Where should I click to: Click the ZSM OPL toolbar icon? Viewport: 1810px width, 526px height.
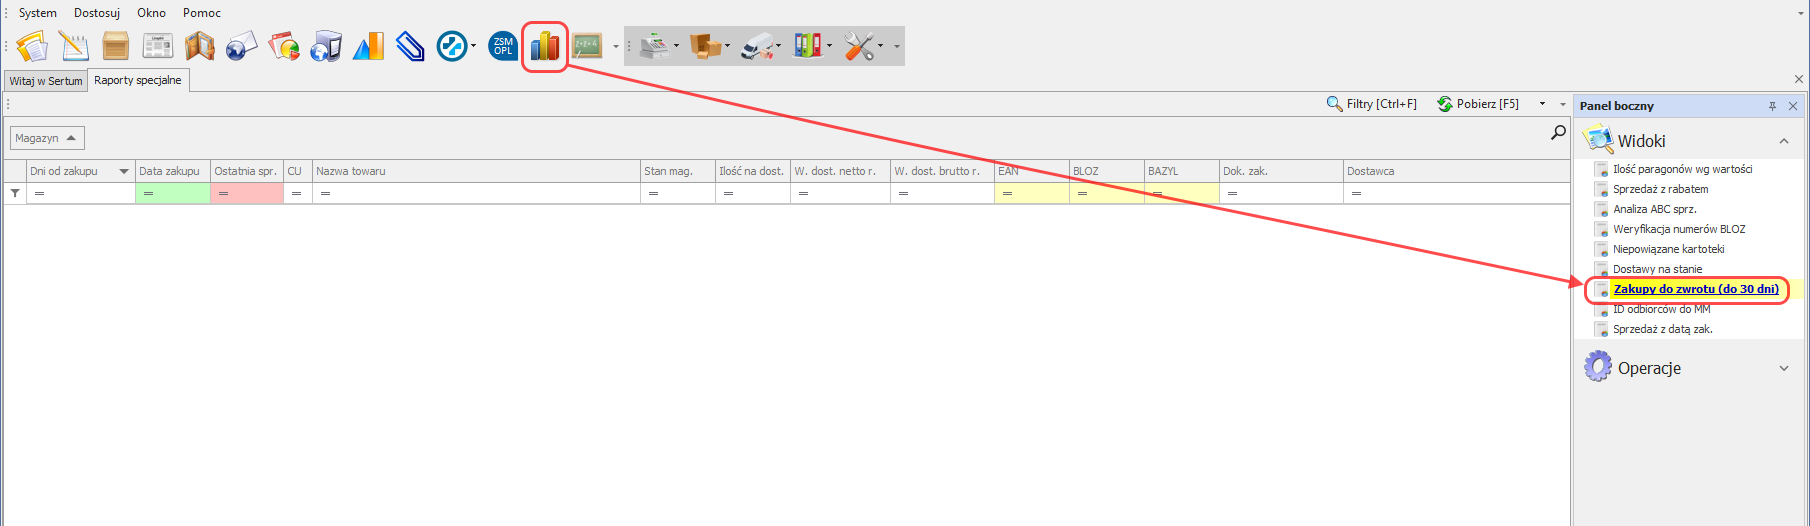[502, 46]
